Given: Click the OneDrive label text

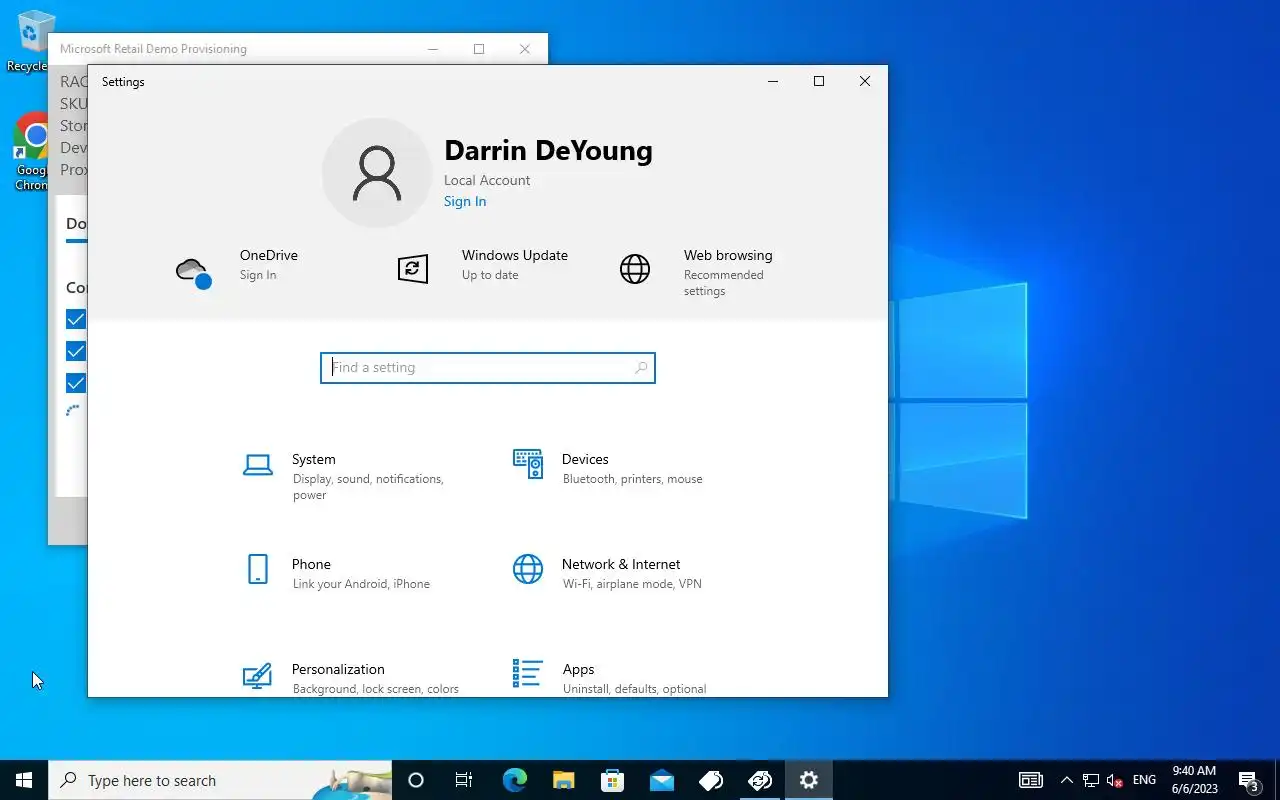Looking at the screenshot, I should [269, 255].
